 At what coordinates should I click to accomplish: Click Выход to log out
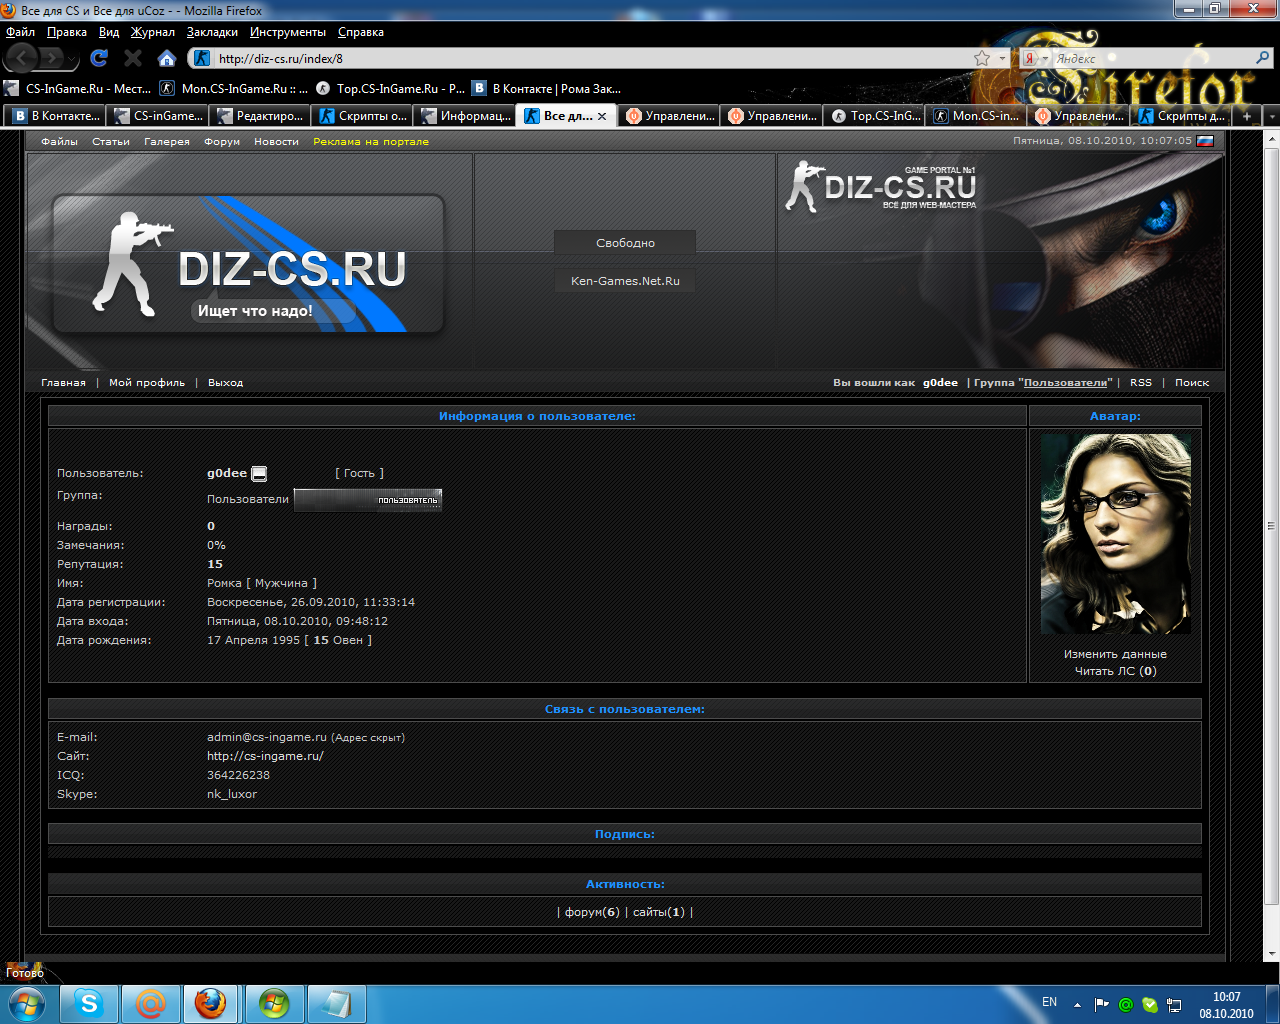tap(225, 383)
